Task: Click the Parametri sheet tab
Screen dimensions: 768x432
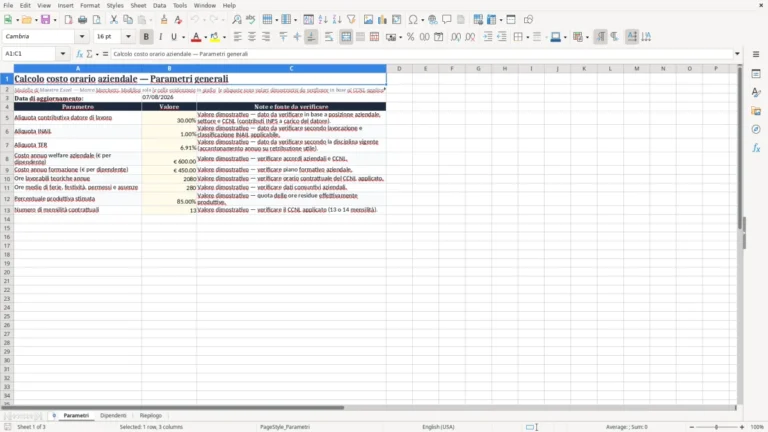Action: point(76,415)
